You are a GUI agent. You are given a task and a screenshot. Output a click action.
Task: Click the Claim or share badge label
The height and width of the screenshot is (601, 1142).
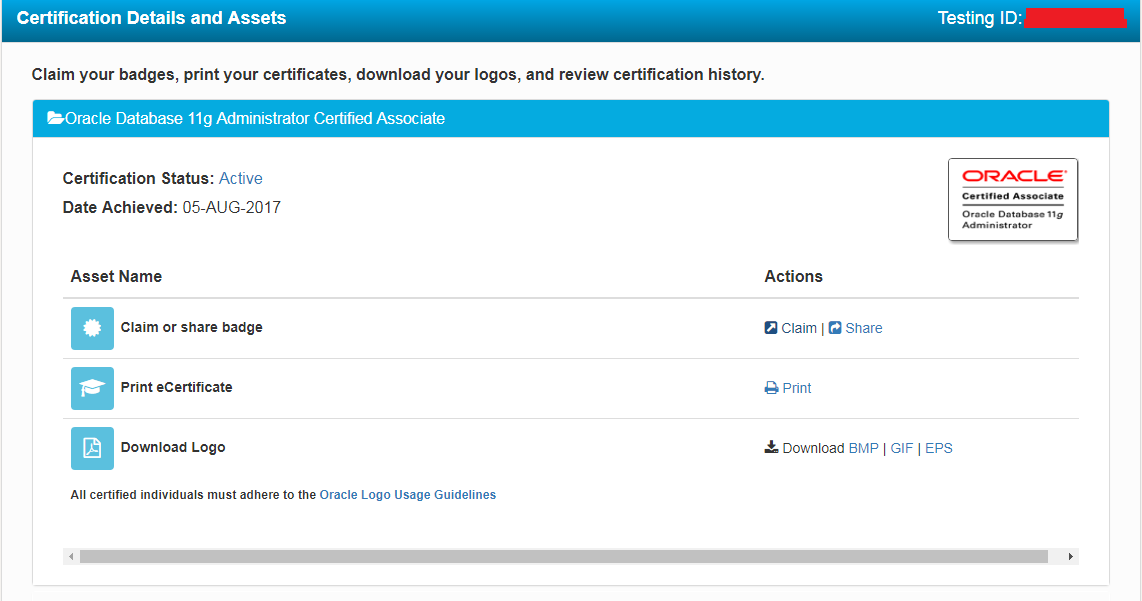(x=192, y=328)
